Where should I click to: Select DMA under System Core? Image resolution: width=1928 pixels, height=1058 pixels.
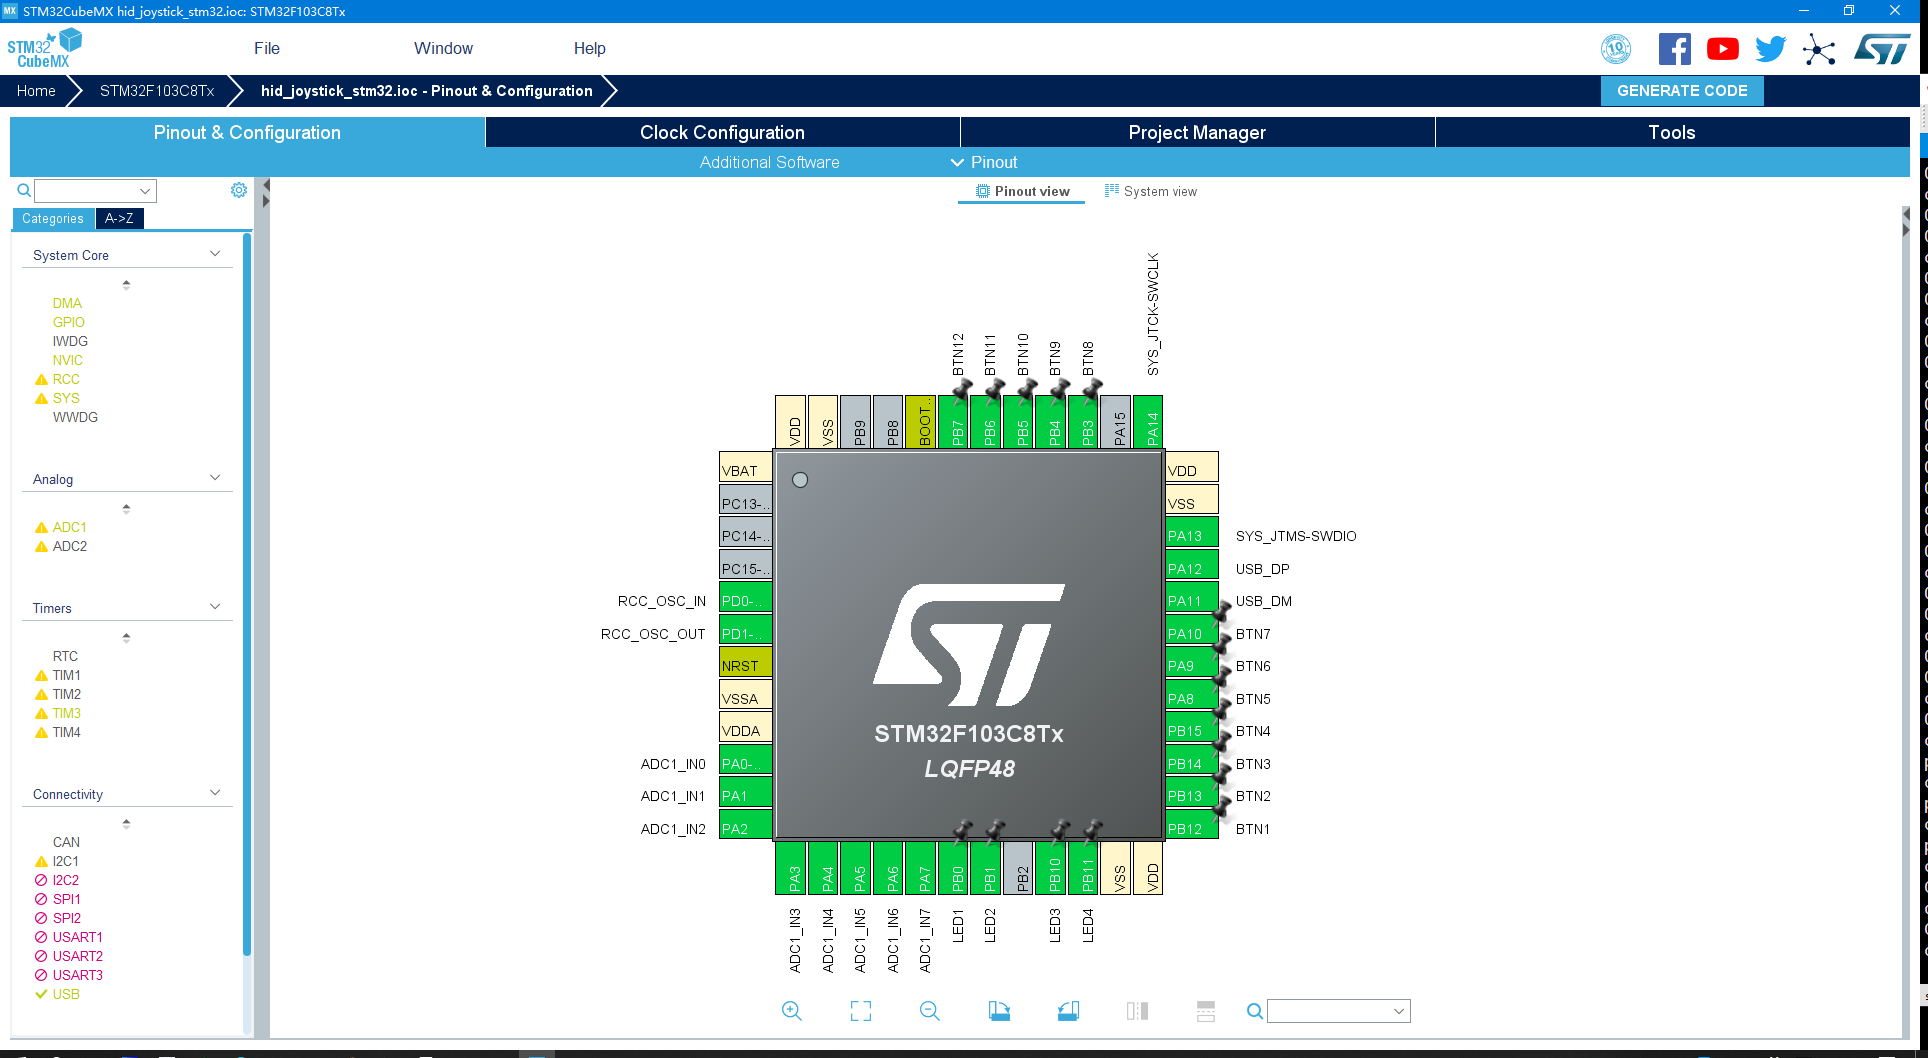[x=67, y=303]
